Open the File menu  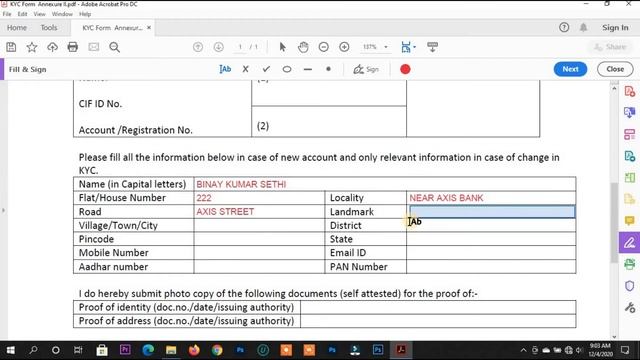[7, 14]
